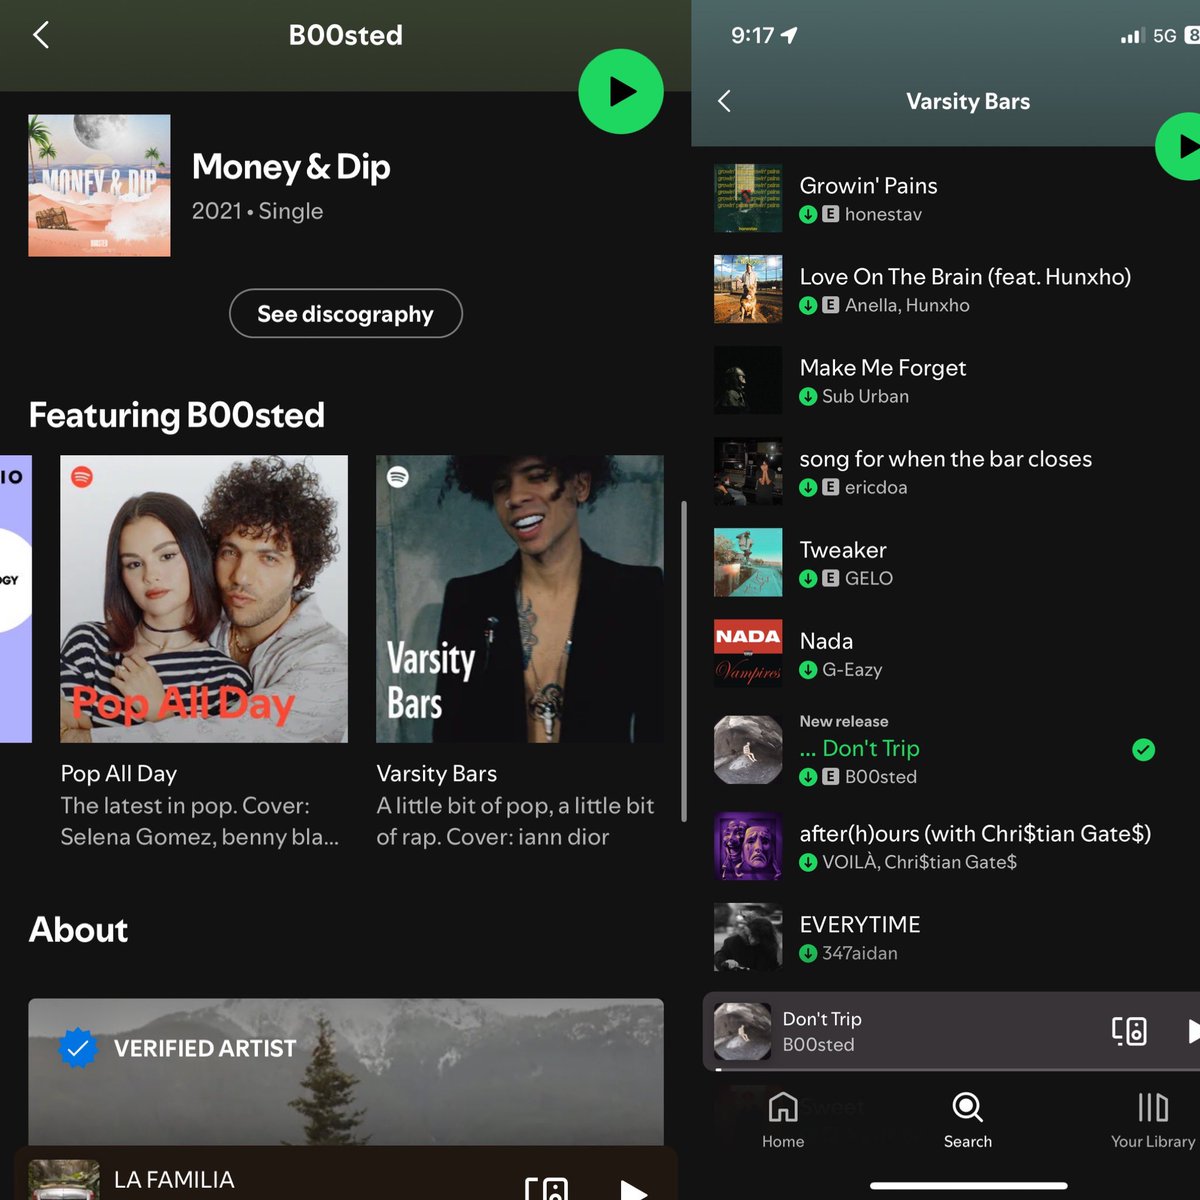This screenshot has width=1200, height=1200.
Task: Play BOOsted with the green play button
Action: click(621, 91)
